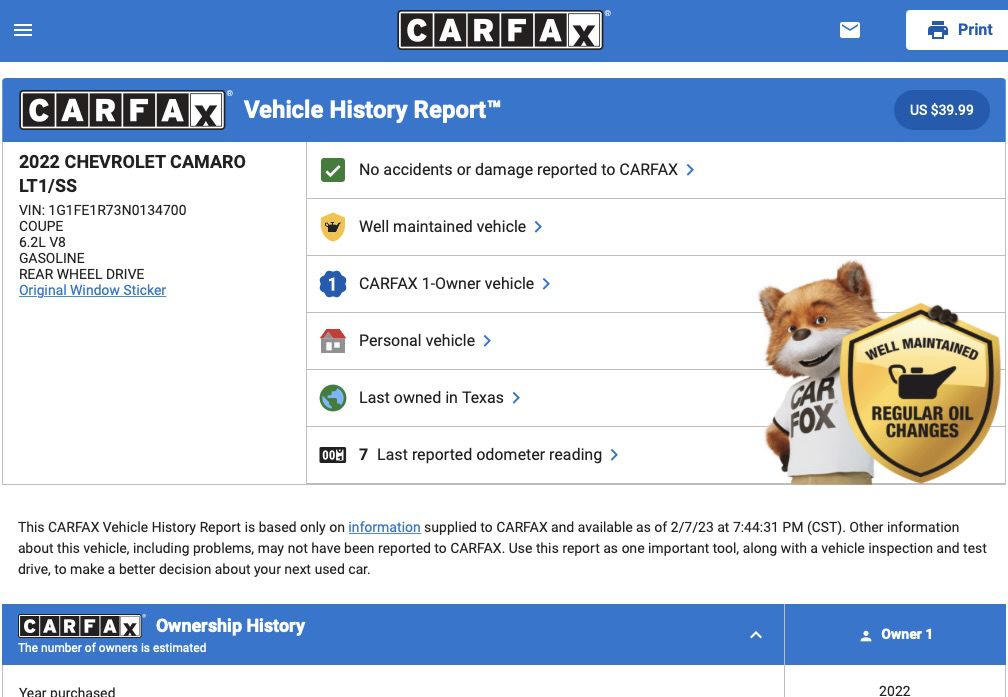Click the house personal vehicle icon

332,341
